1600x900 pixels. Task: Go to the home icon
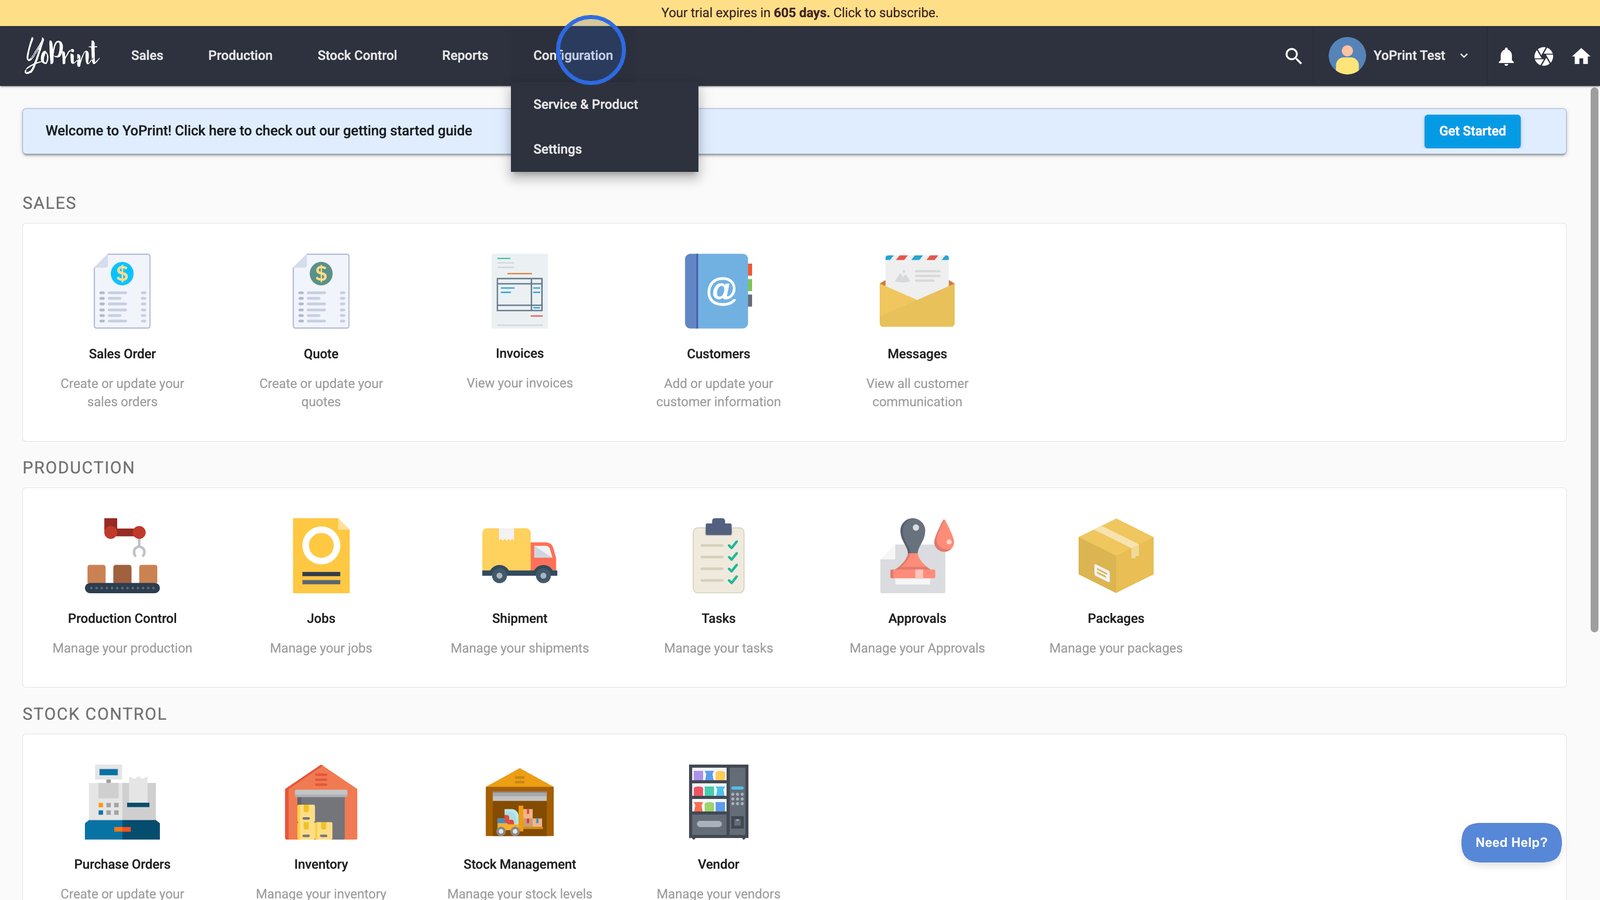point(1581,56)
